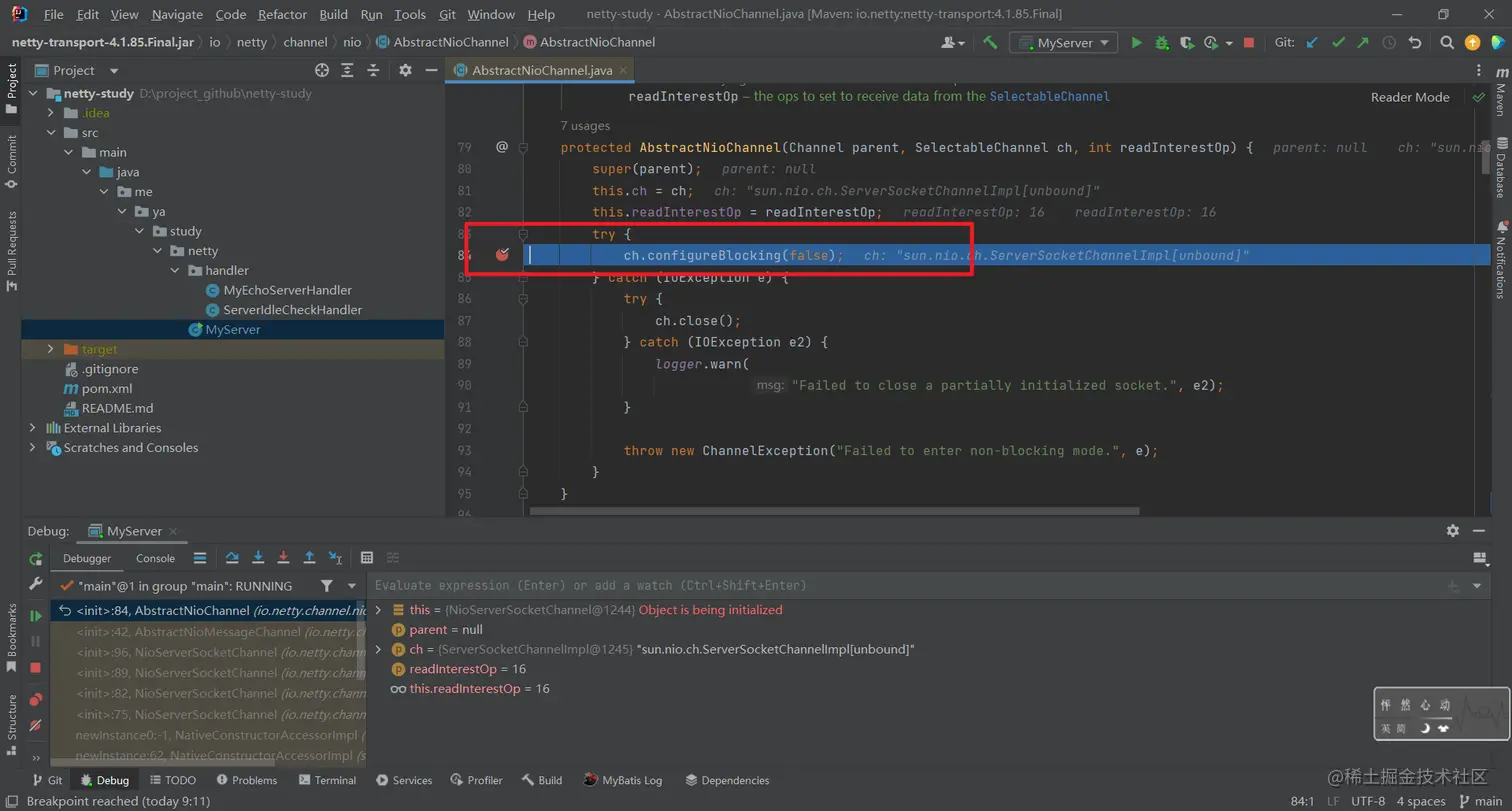Open the MyBatis Log tool window

click(624, 780)
